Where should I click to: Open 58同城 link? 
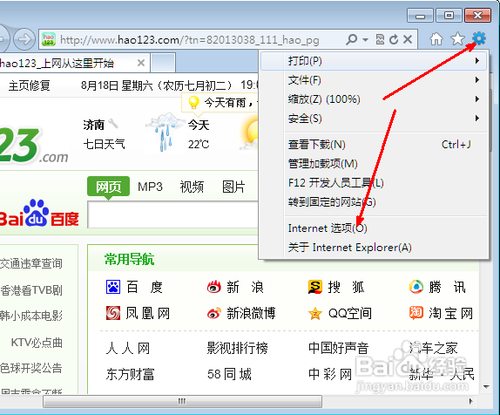(229, 374)
